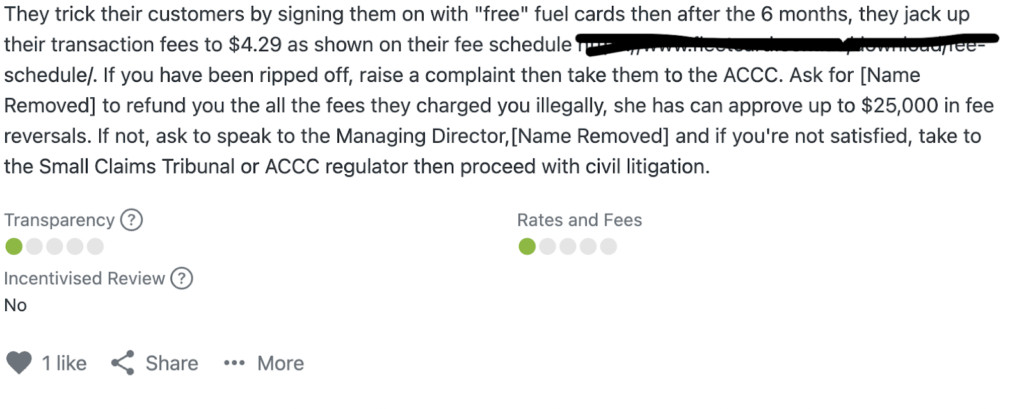Click the "1 like" count text
Image resolution: width=1024 pixels, height=409 pixels.
coord(64,363)
